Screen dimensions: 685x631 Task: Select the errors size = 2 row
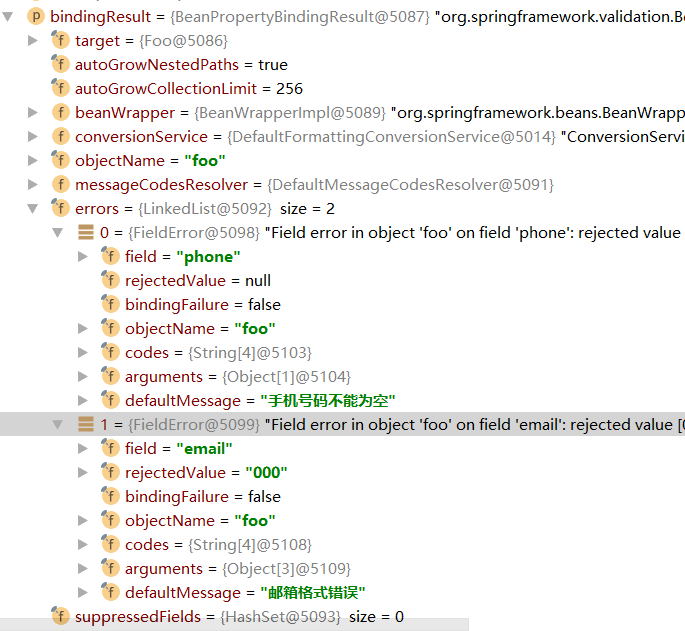(342, 209)
